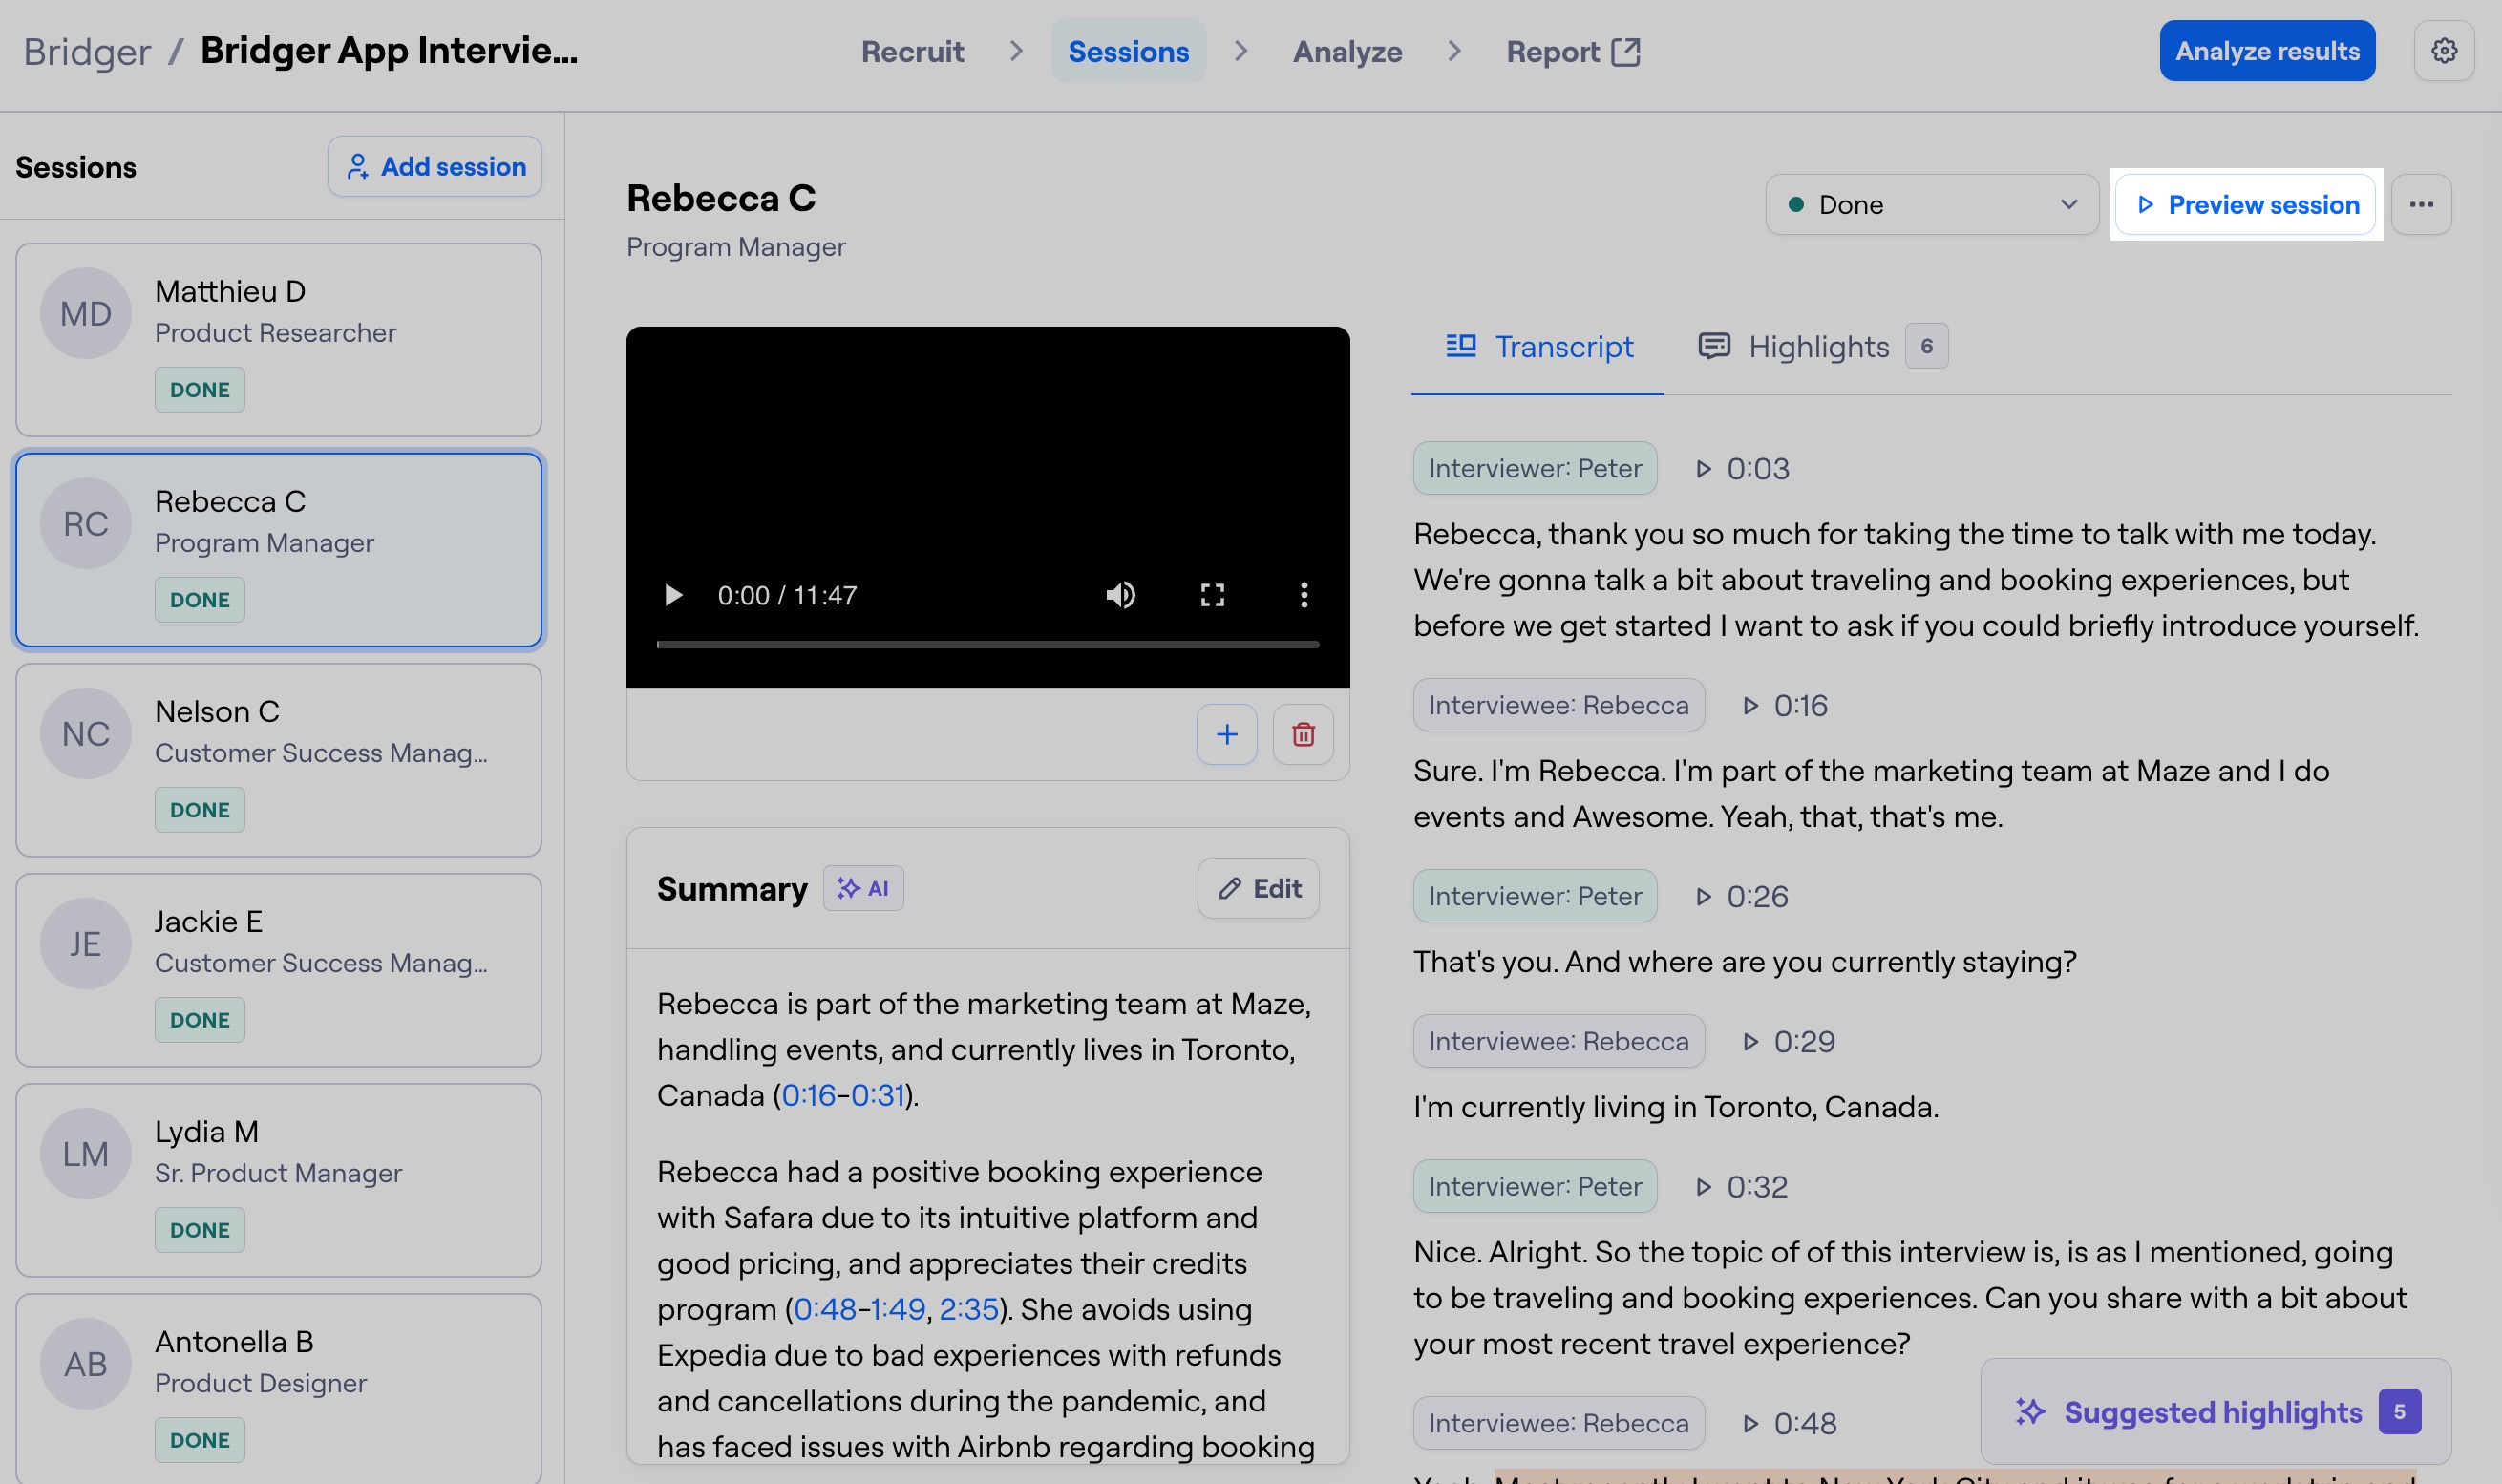Open the video player more options menu
The height and width of the screenshot is (1484, 2502).
[x=1303, y=595]
